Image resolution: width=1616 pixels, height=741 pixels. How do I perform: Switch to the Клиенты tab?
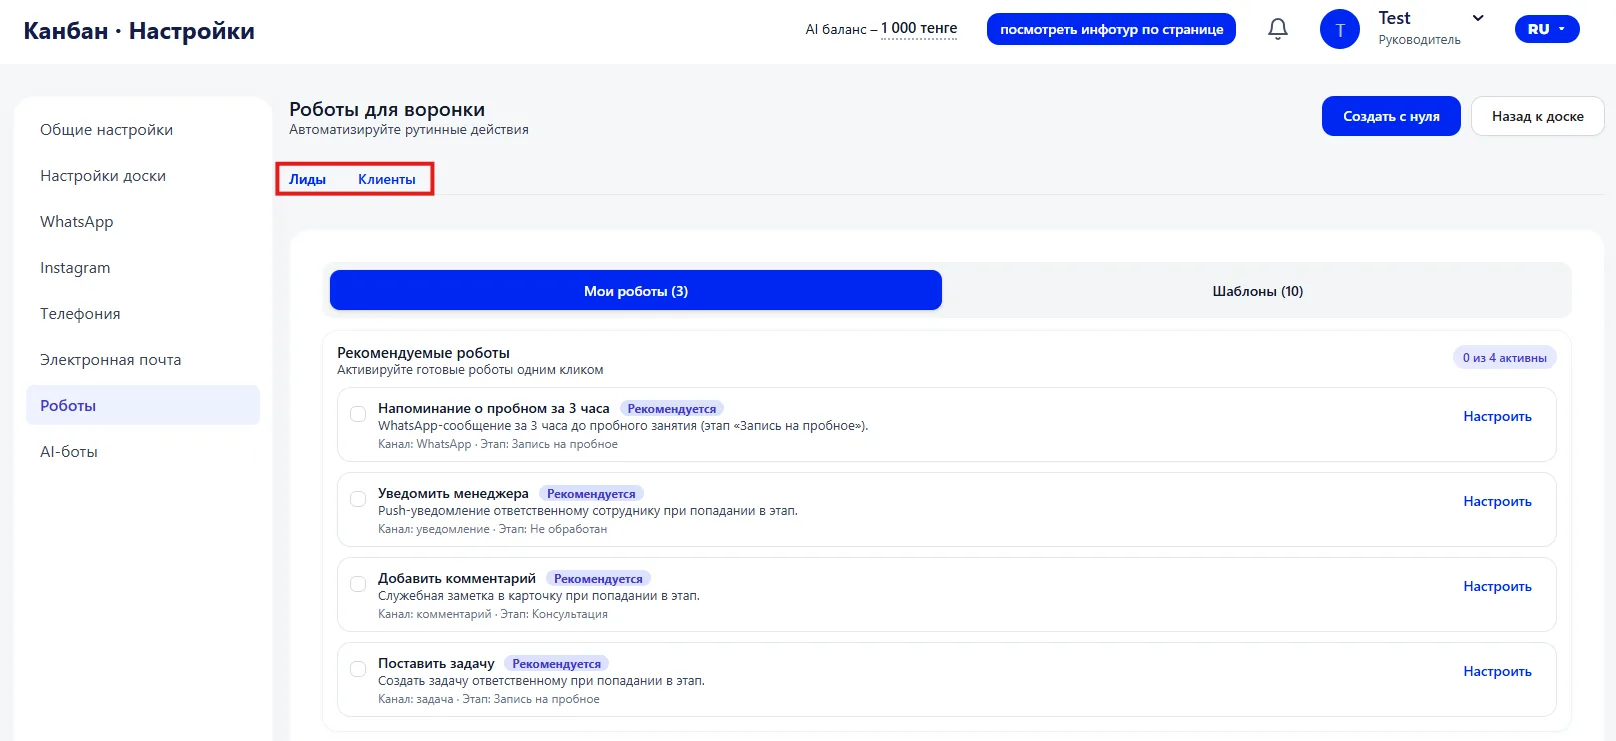pos(387,179)
